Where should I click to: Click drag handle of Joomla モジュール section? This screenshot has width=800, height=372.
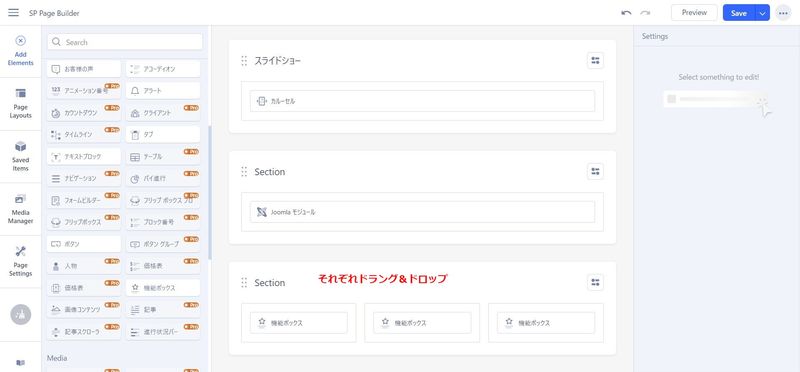[244, 171]
